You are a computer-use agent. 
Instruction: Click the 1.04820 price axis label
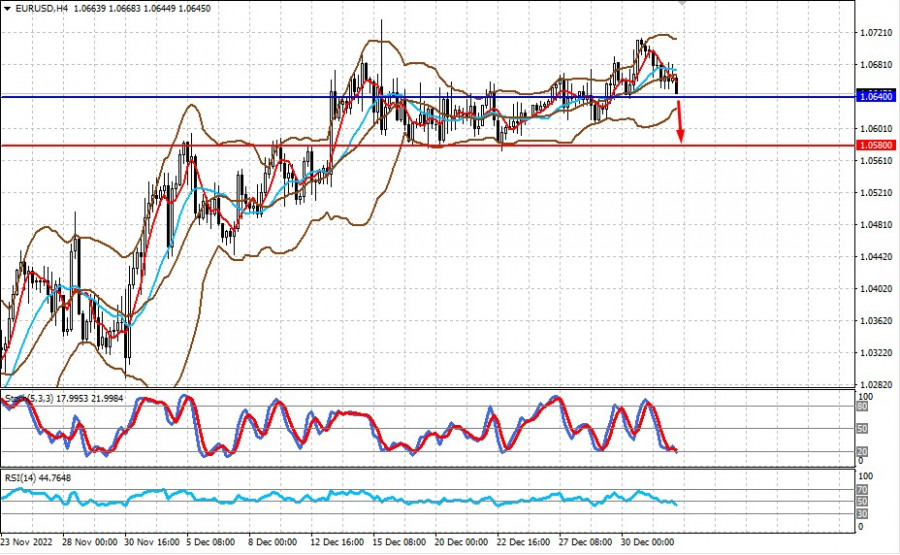873,225
